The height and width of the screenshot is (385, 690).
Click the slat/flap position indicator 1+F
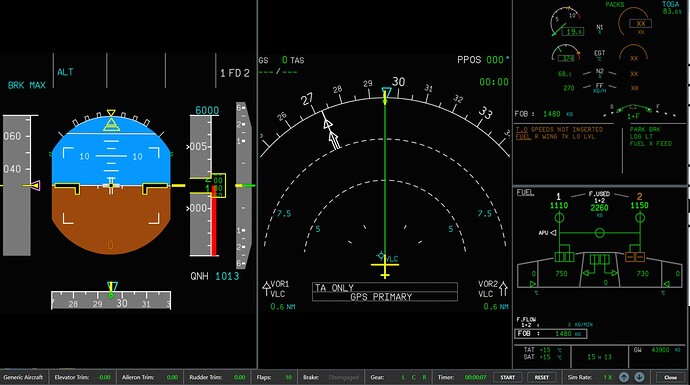pyautogui.click(x=633, y=112)
